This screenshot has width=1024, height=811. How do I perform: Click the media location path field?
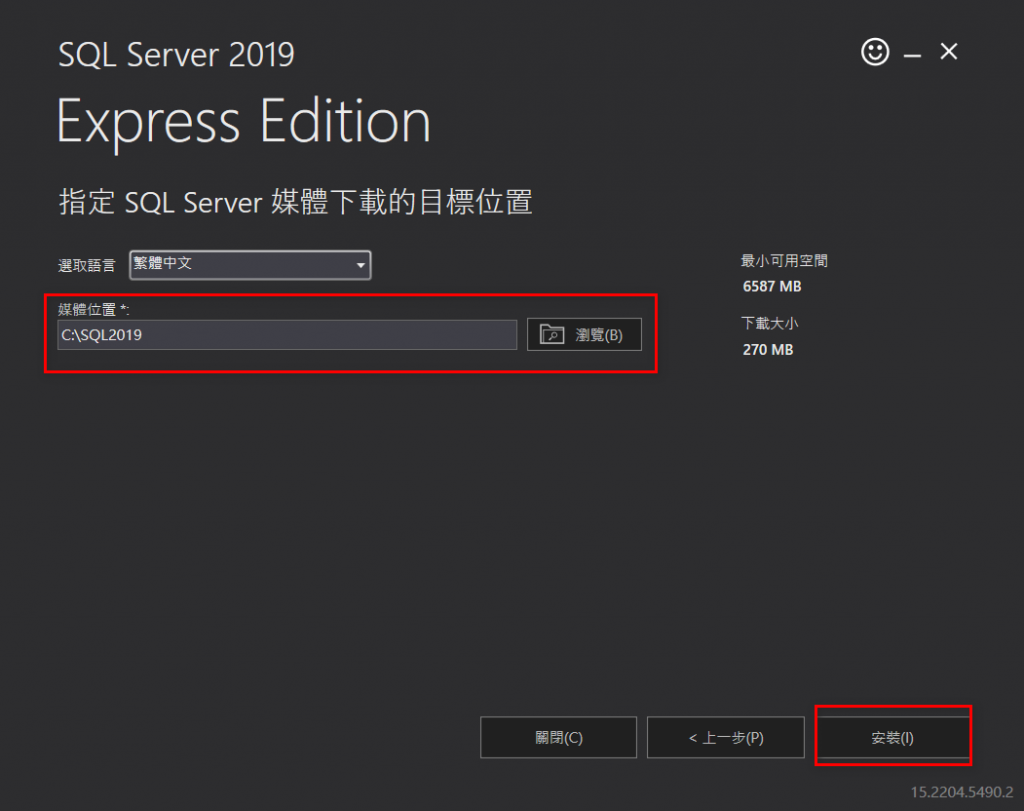(x=287, y=335)
